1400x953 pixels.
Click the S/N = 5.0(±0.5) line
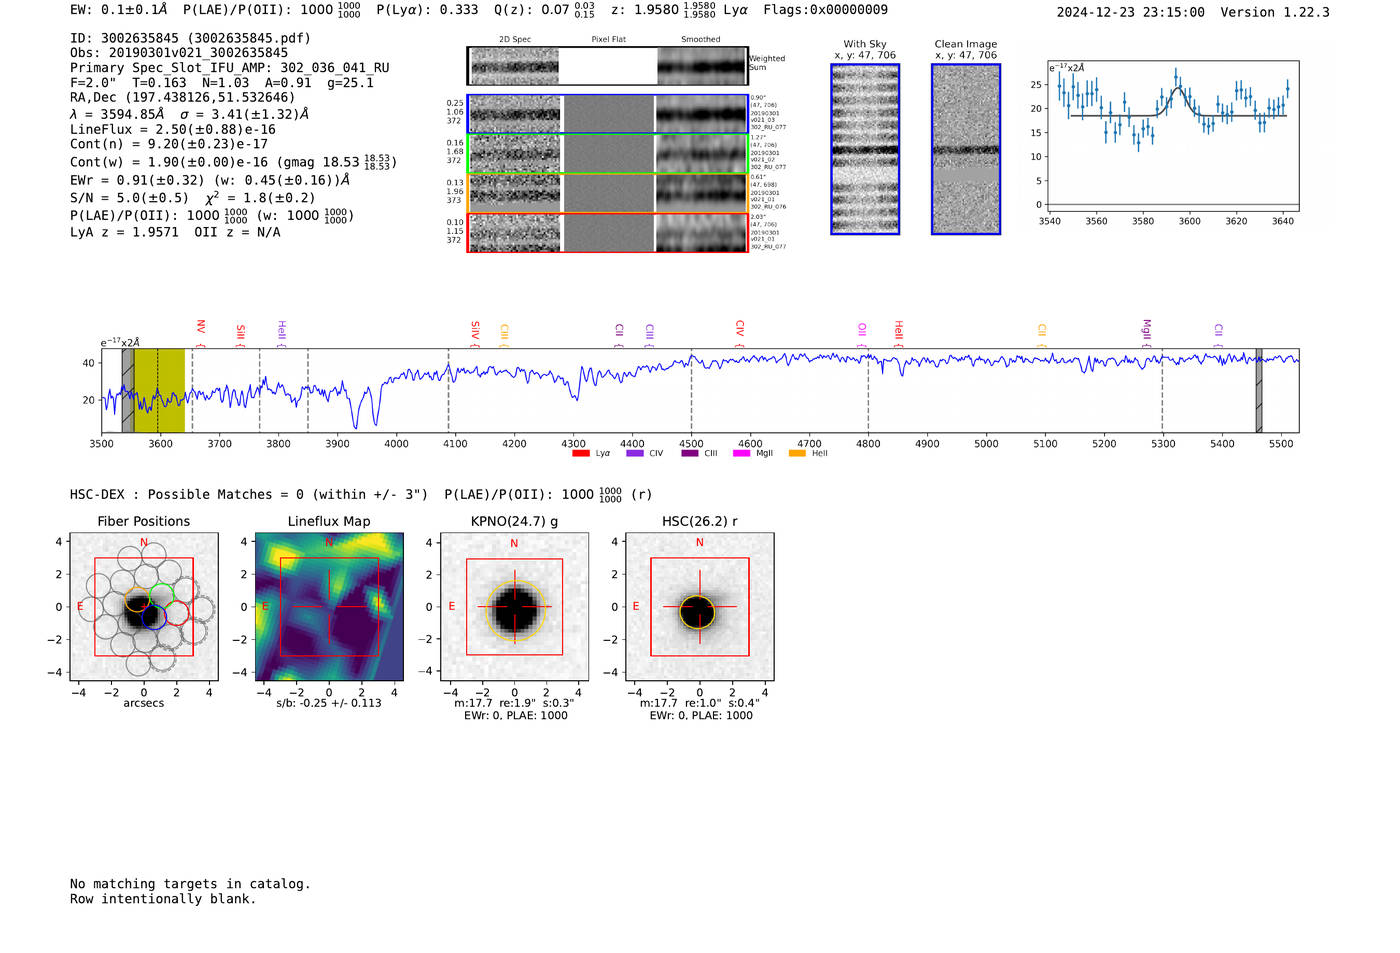tap(193, 197)
